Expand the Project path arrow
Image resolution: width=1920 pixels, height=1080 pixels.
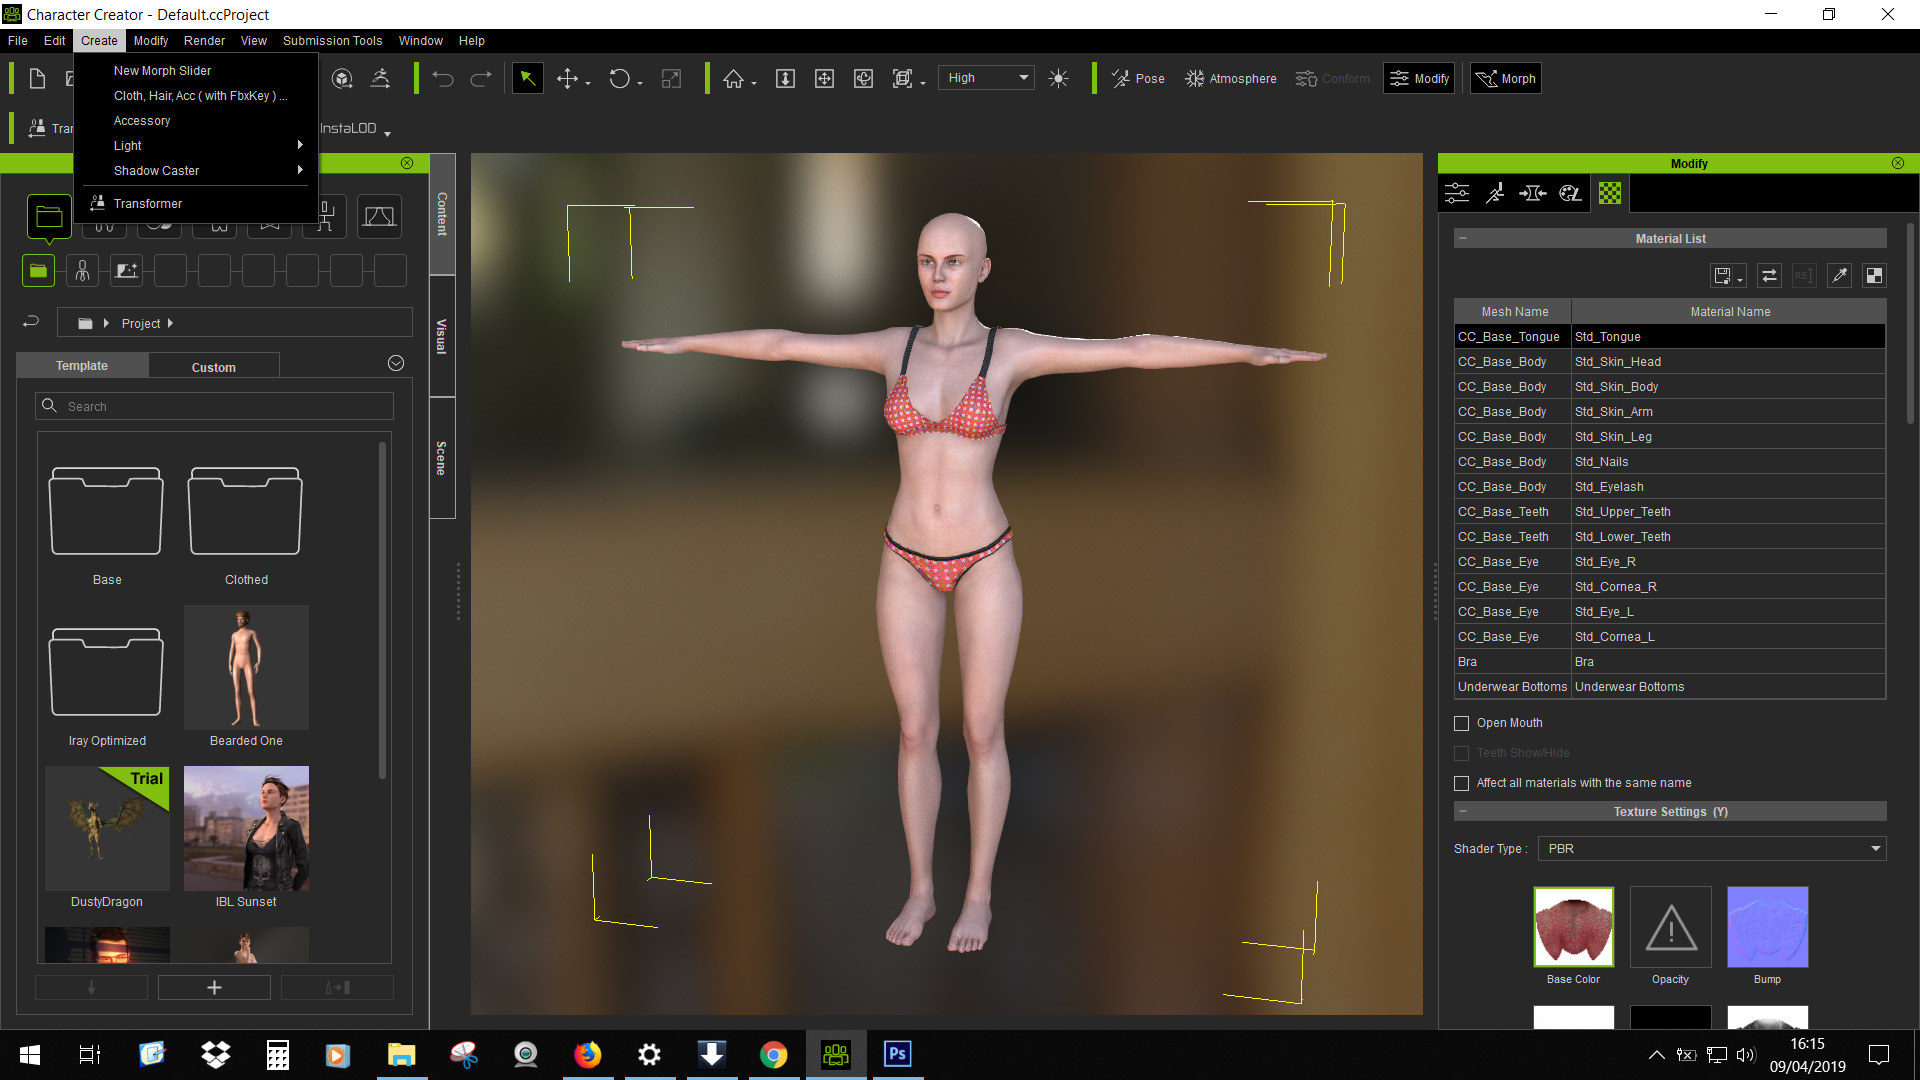(170, 323)
